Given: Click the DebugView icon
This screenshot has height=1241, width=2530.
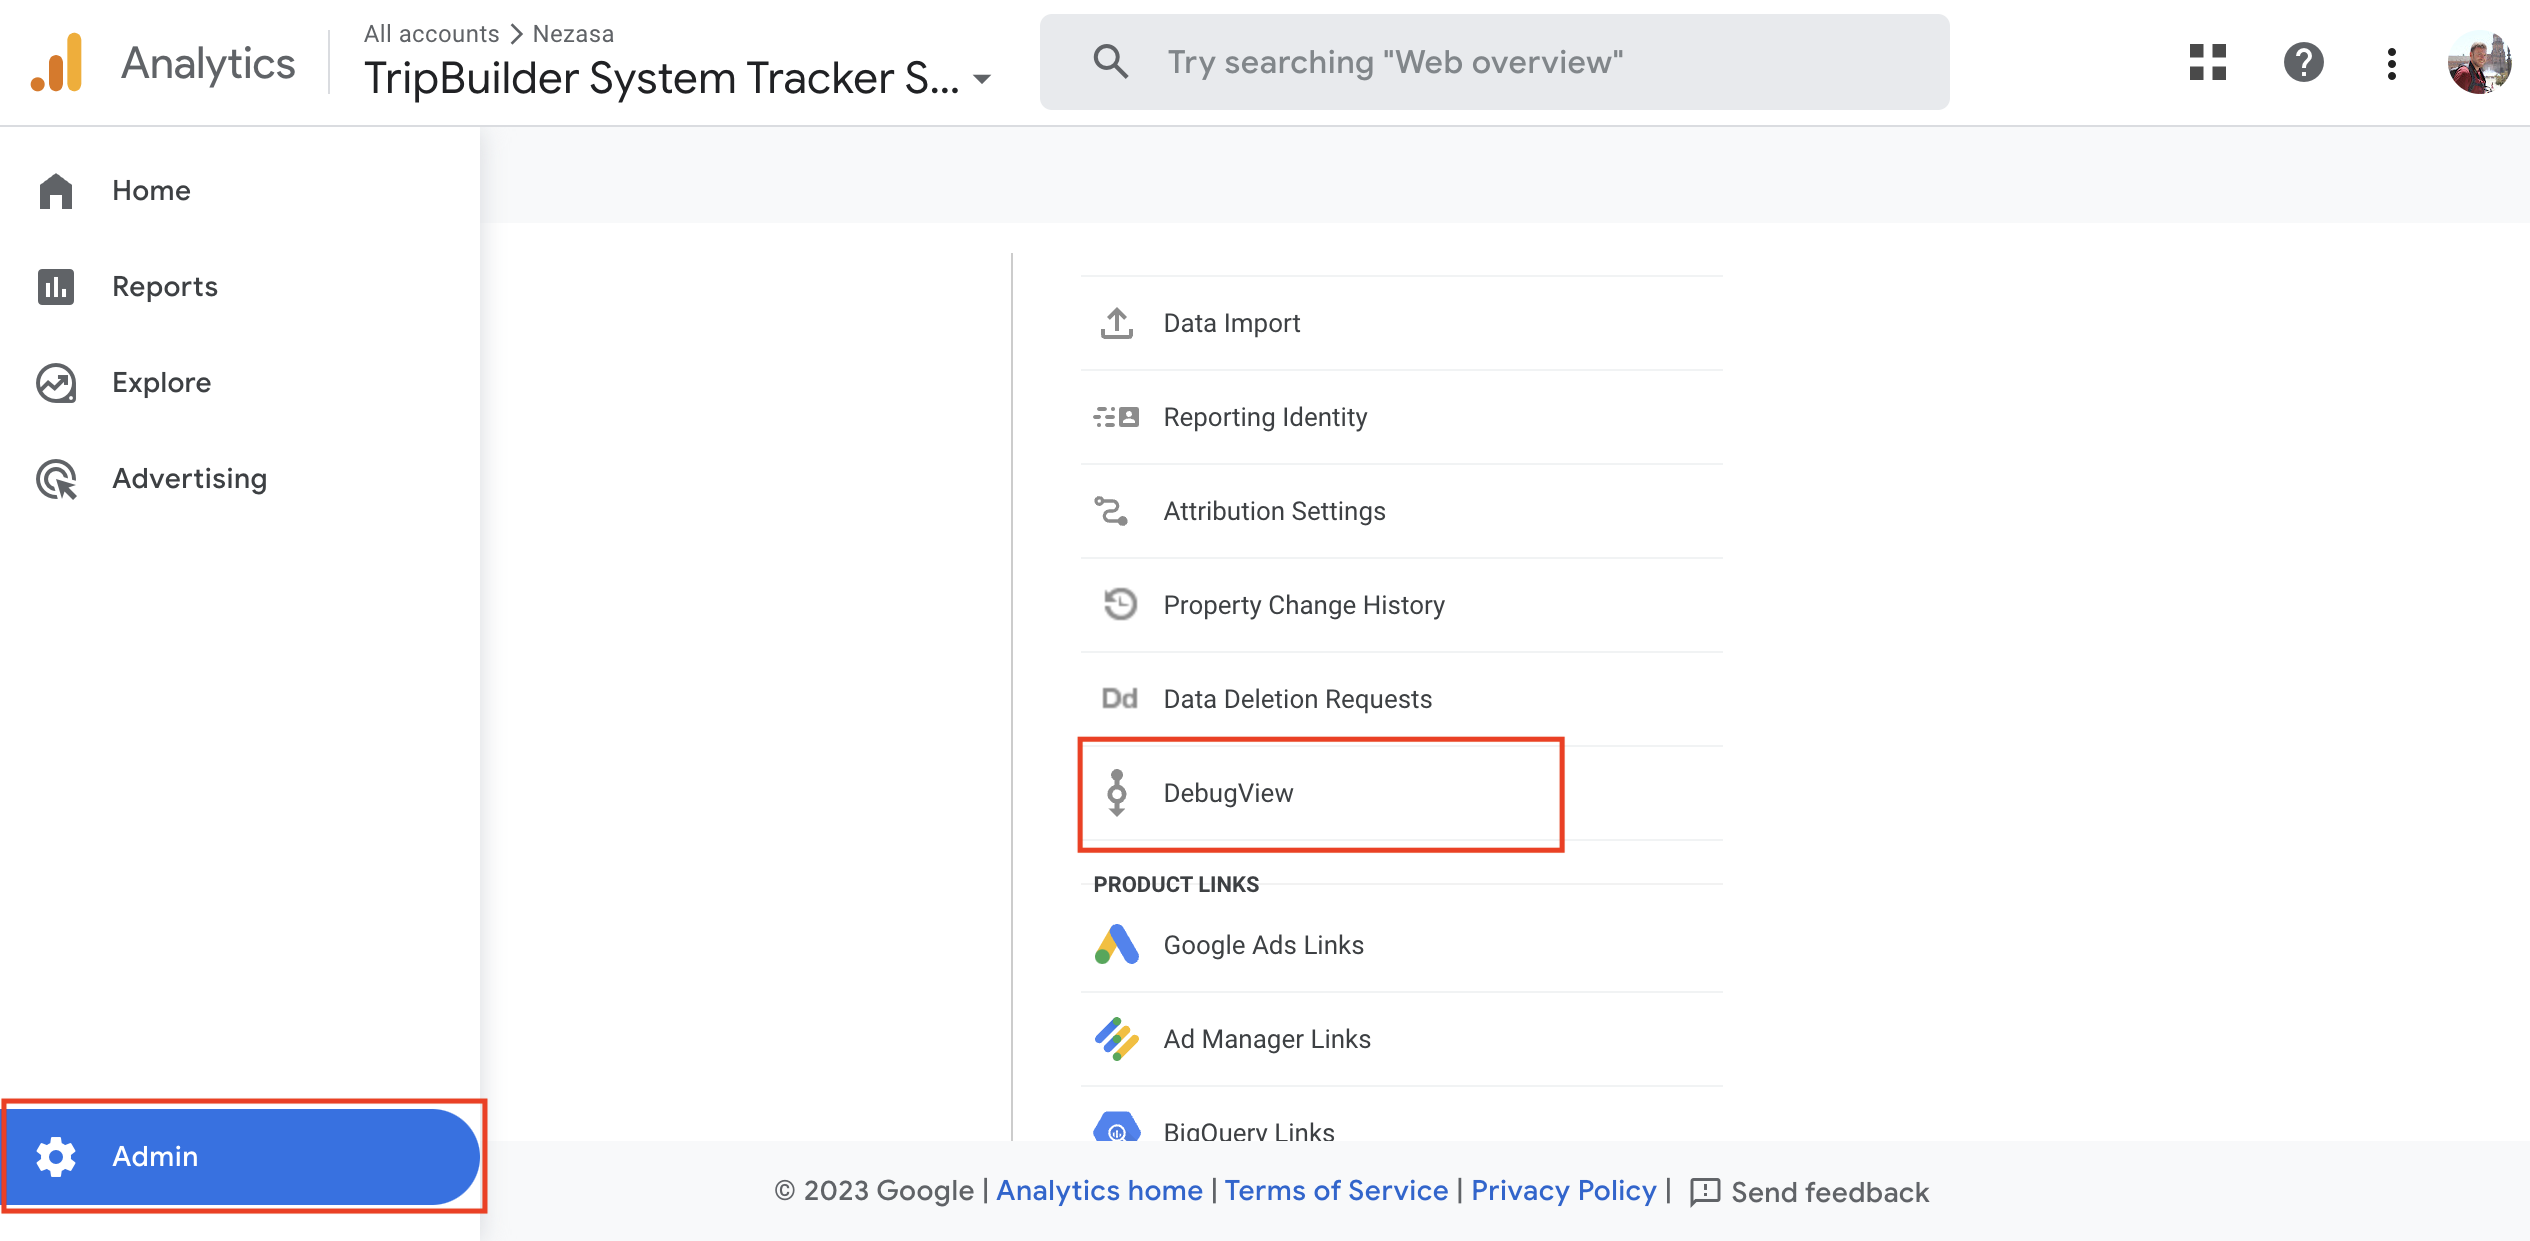Looking at the screenshot, I should 1117,792.
